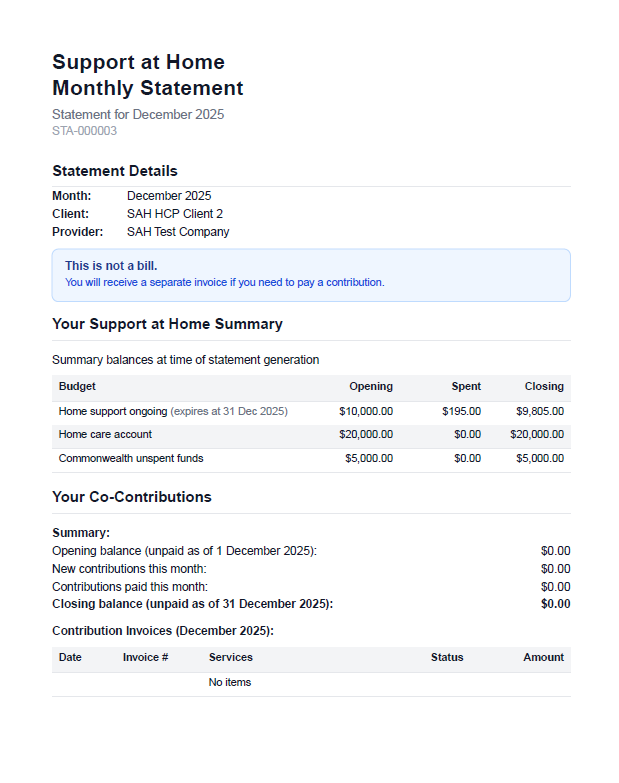Screen dimensions: 619x783
Task: Click the Budget column header
Action: pos(77,386)
